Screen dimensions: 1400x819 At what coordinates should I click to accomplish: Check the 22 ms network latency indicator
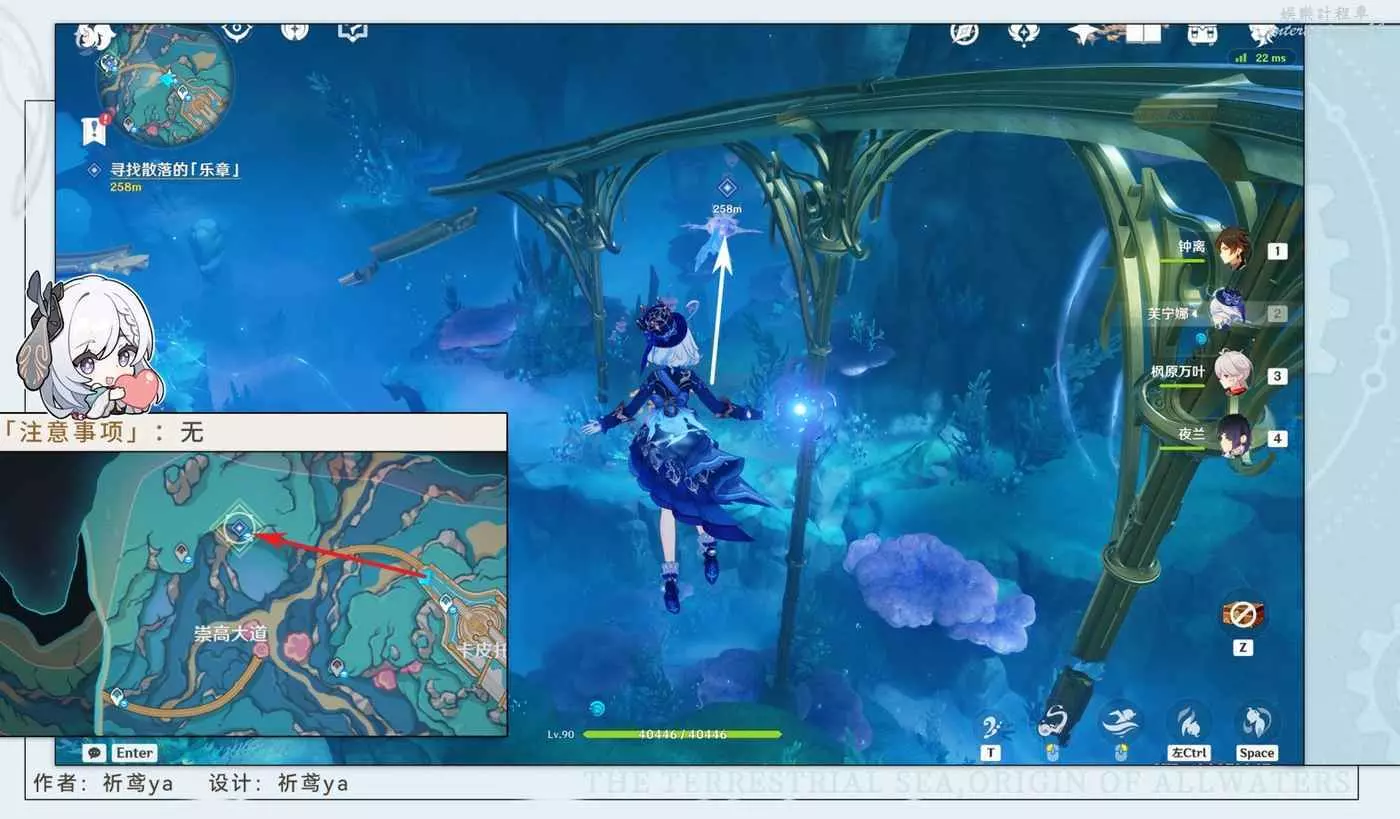point(1264,58)
